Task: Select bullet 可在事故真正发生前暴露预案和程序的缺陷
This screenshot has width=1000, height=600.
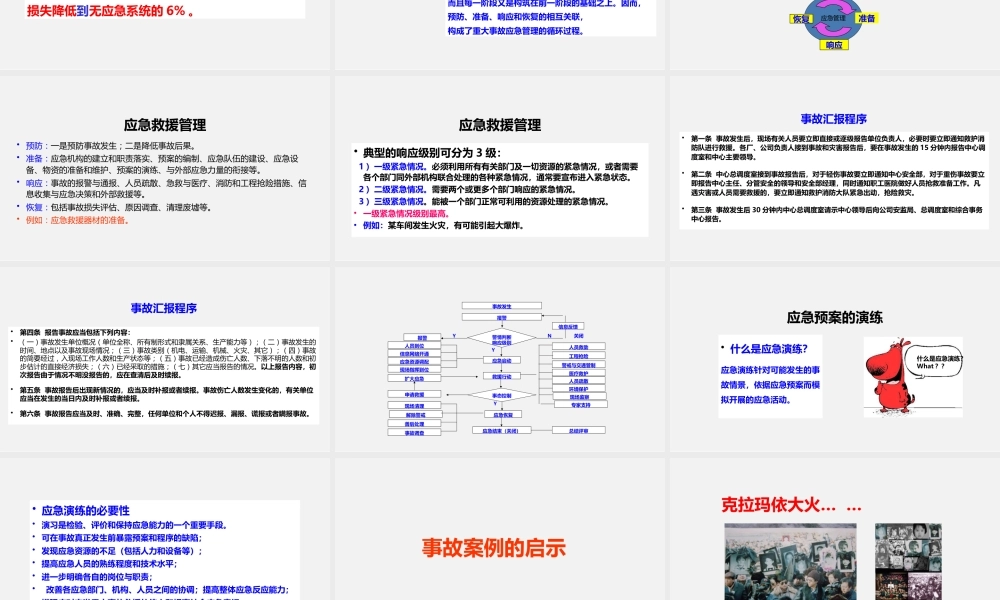Action: coord(121,538)
